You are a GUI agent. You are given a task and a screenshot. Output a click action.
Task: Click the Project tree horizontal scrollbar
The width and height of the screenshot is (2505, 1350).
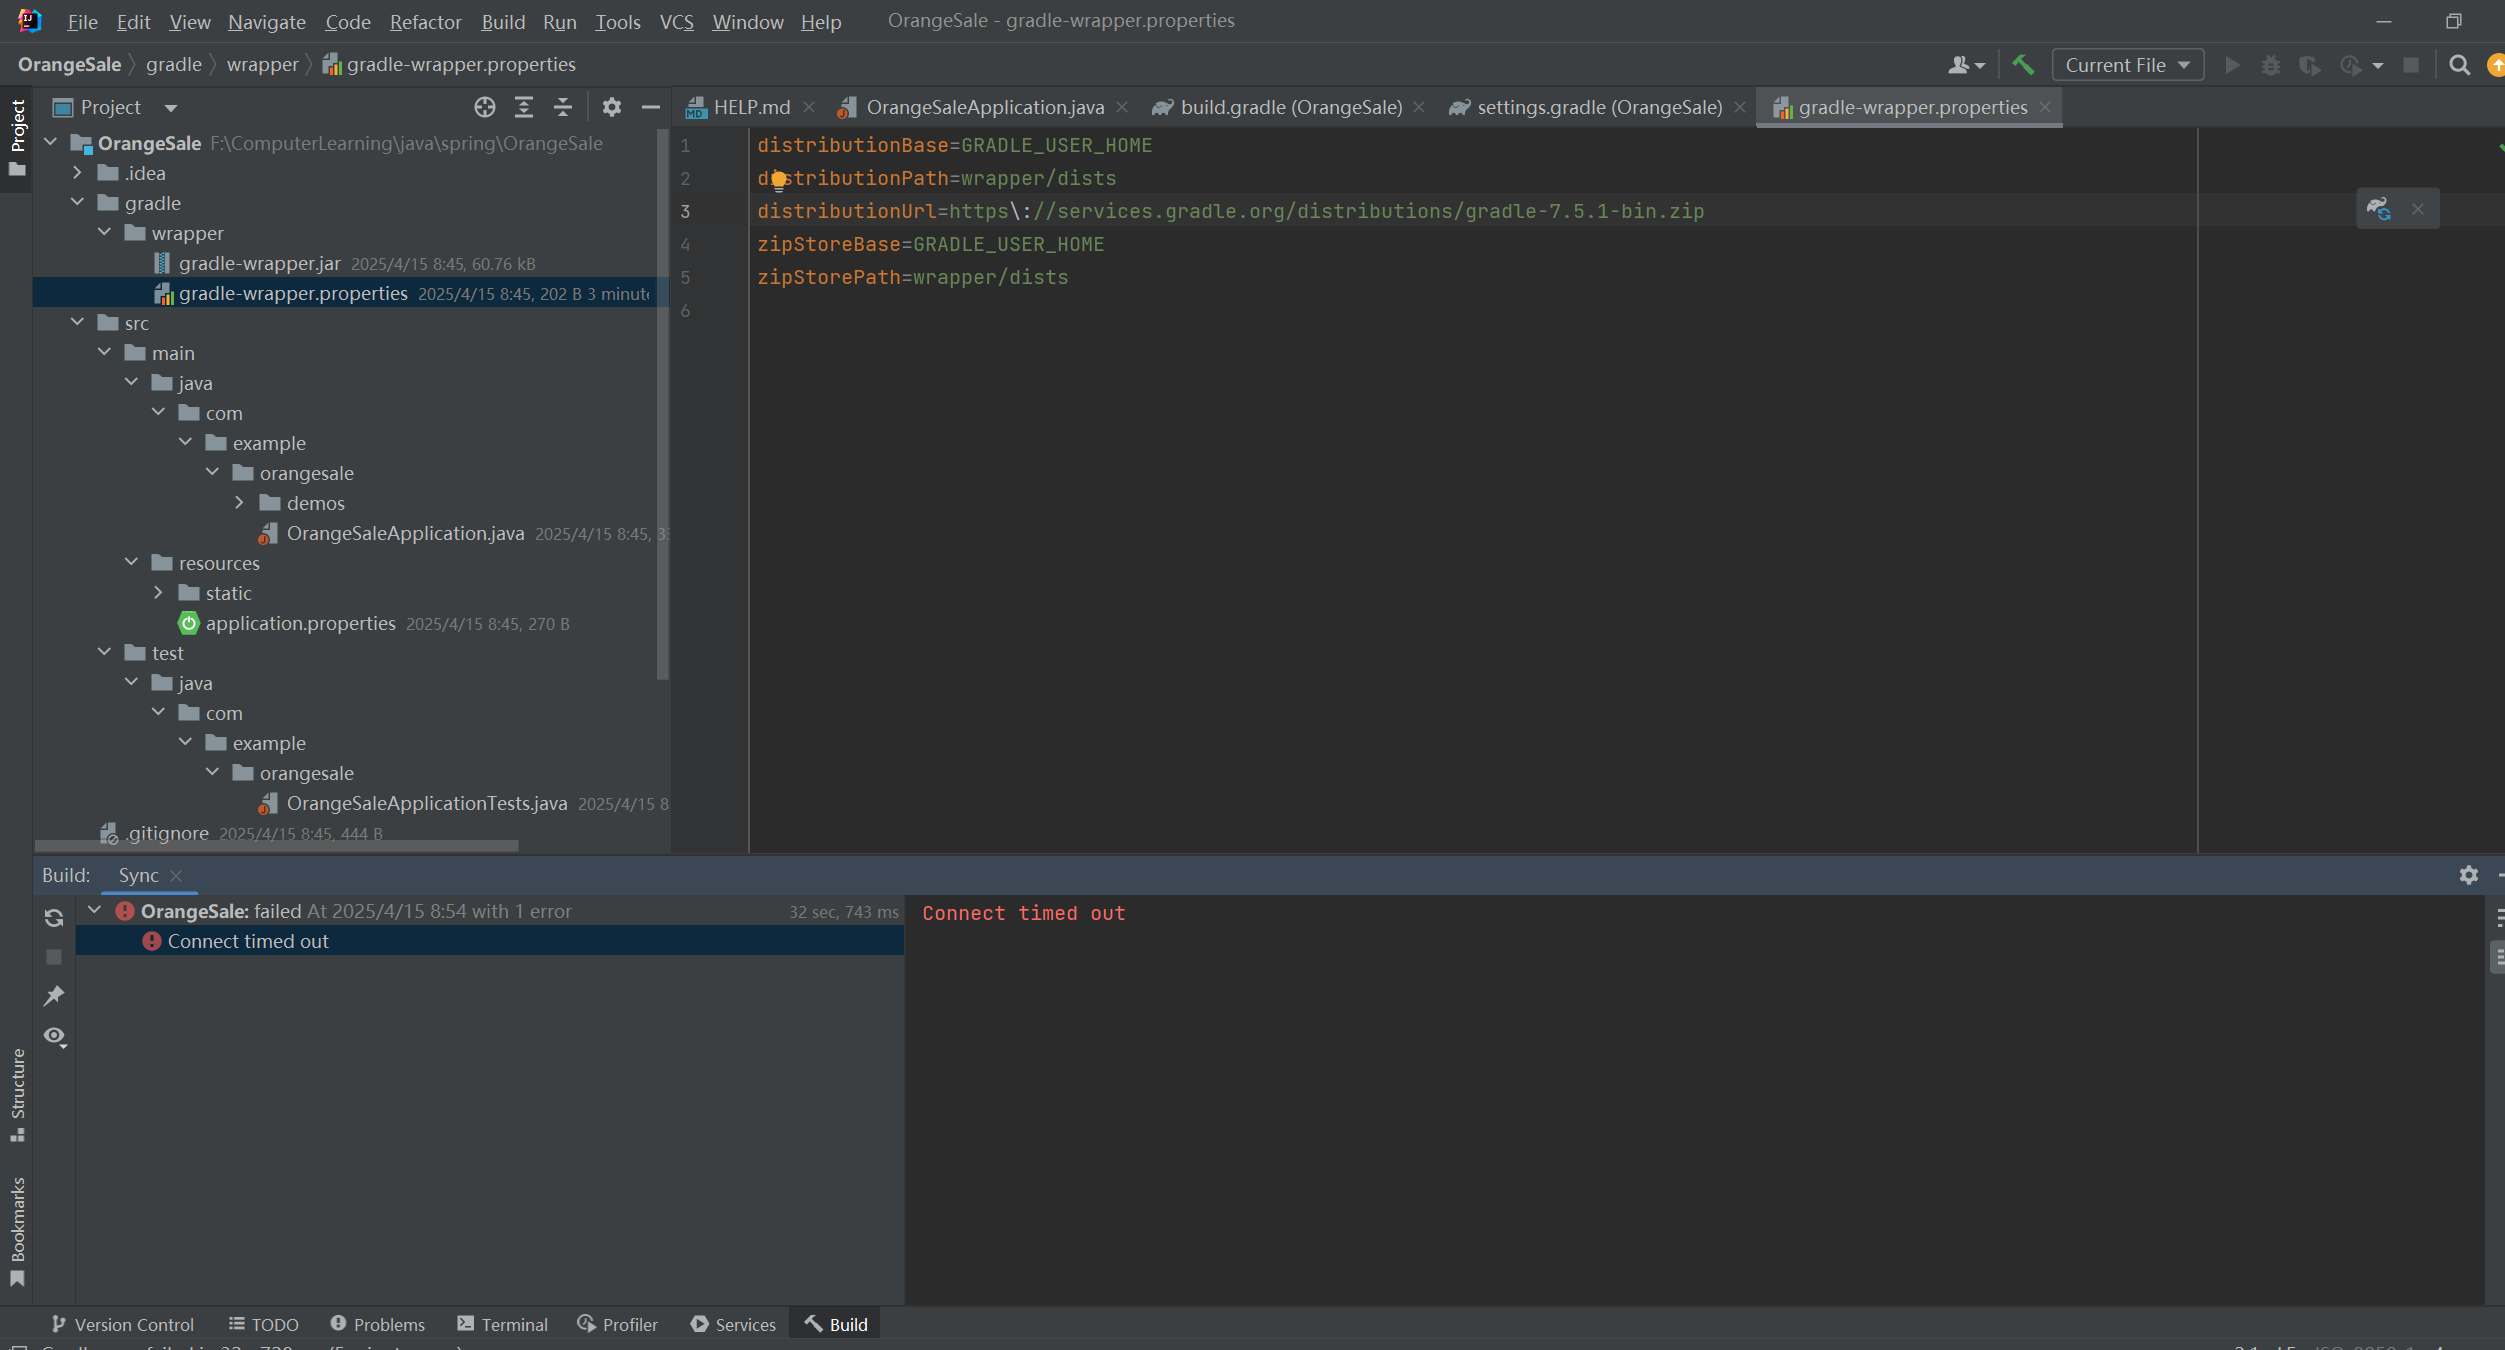[x=276, y=846]
